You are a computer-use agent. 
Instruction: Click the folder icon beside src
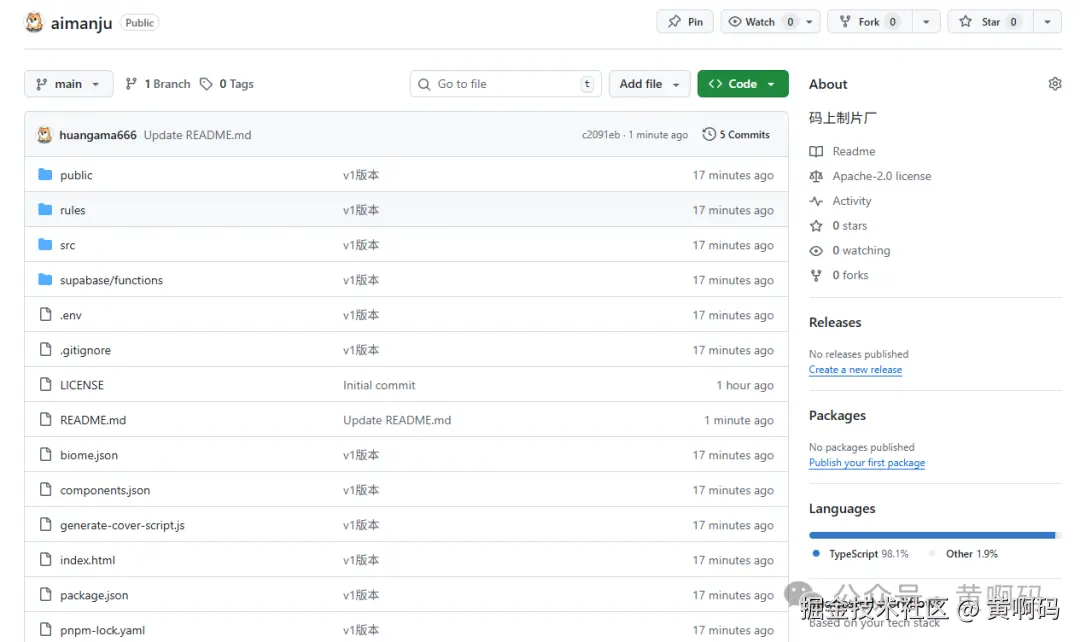45,245
